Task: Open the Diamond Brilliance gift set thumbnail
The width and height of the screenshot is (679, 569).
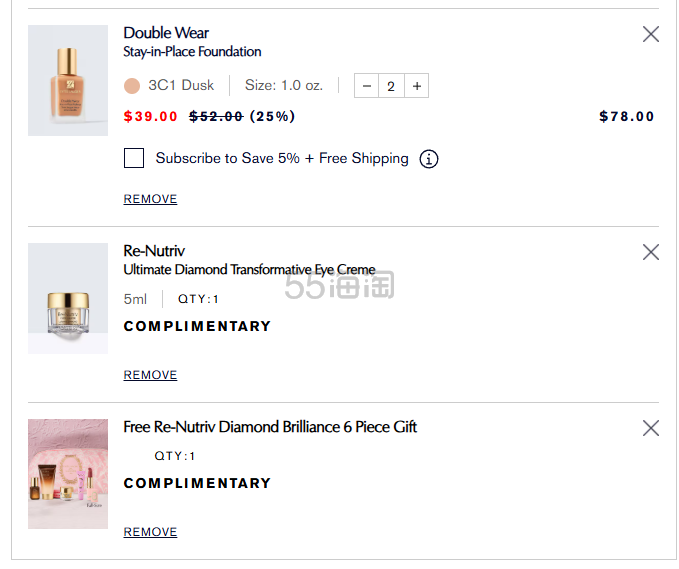Action: 68,474
